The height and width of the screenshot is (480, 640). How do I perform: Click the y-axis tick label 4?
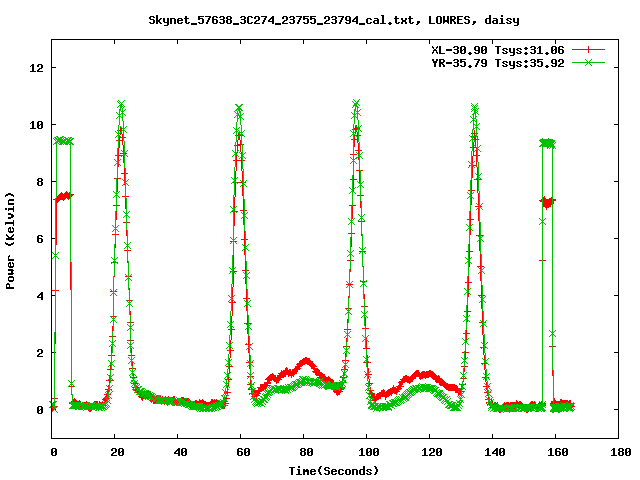click(40, 296)
